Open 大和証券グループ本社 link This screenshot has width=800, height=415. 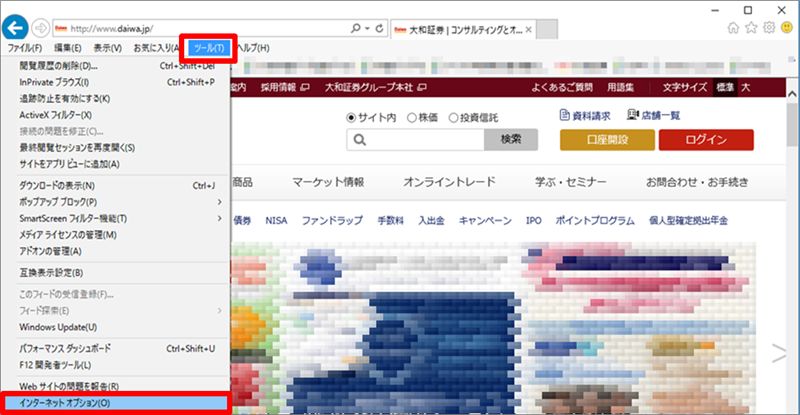[376, 87]
